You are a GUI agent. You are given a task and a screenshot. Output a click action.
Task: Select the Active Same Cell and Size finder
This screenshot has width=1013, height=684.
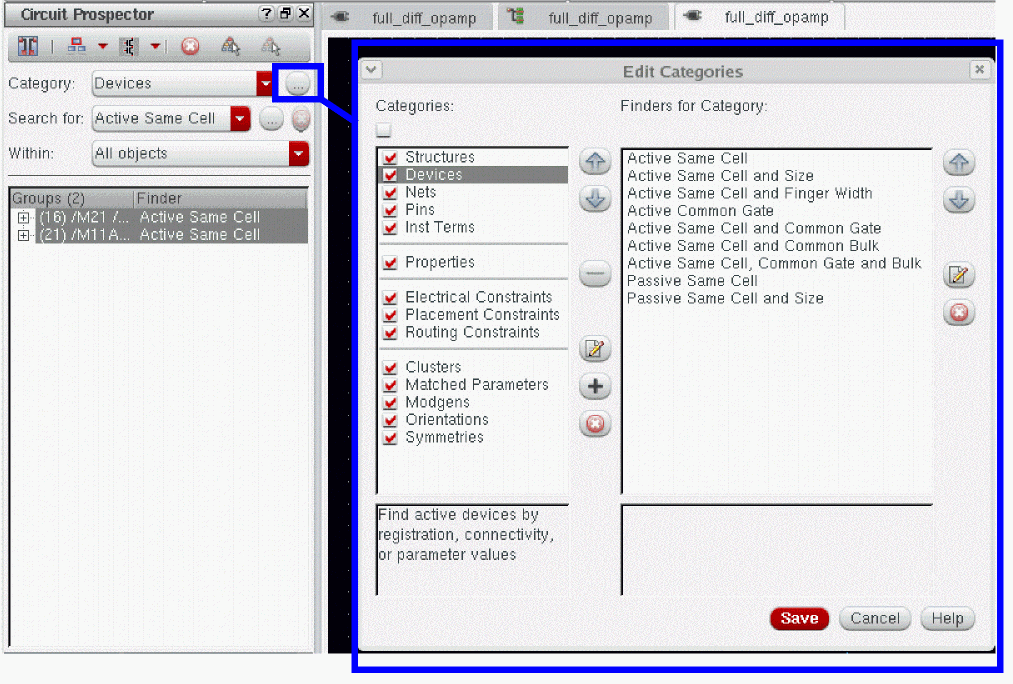(x=720, y=176)
